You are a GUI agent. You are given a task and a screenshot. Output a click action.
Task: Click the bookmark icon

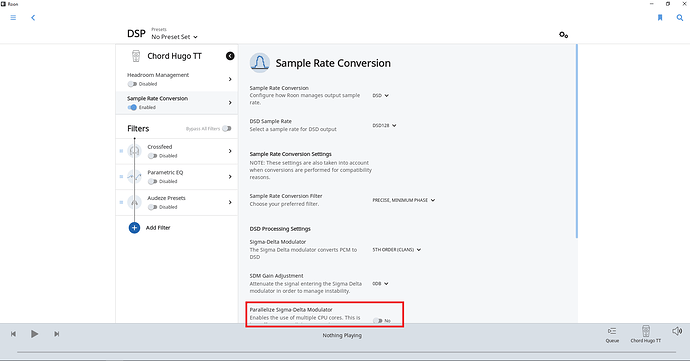(660, 18)
